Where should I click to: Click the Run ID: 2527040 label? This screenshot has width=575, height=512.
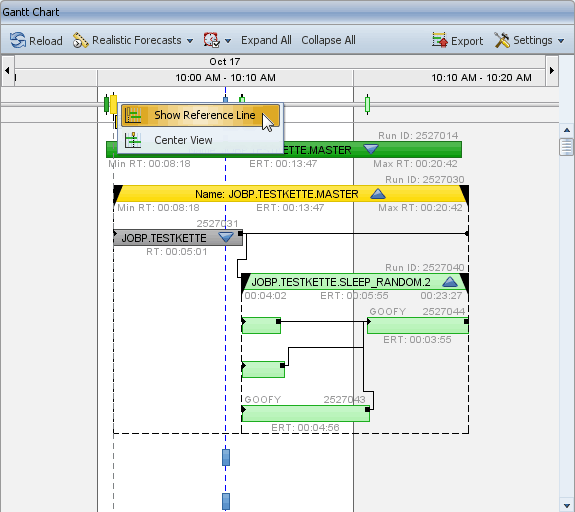pos(425,268)
